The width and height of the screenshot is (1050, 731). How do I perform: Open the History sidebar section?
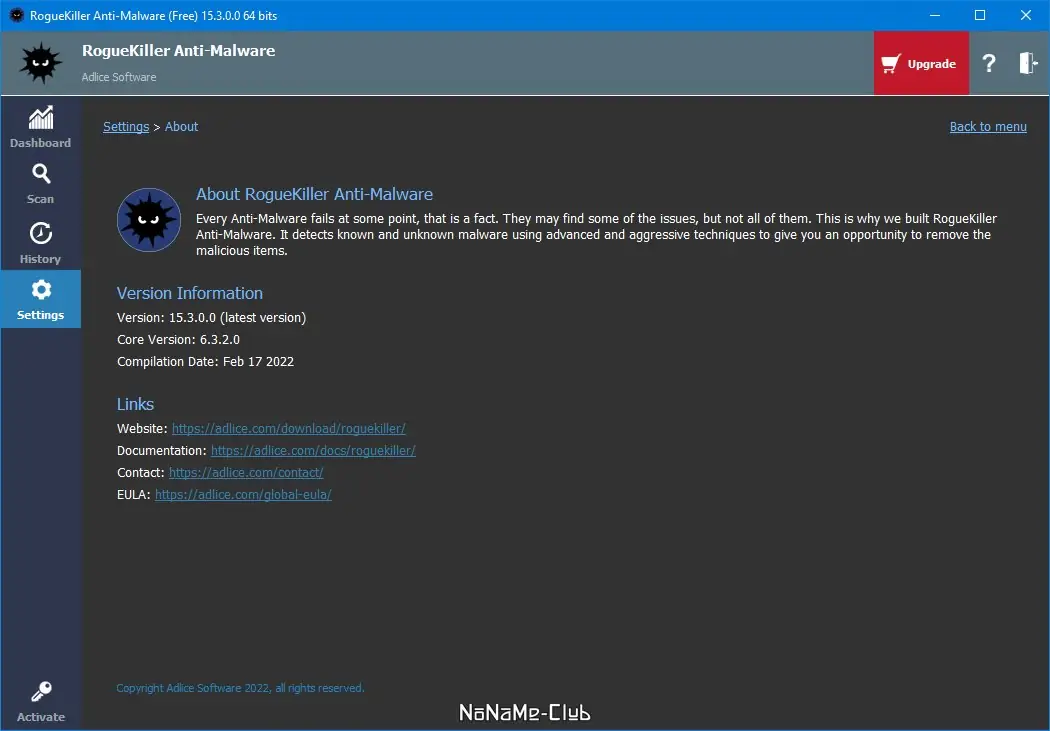[x=40, y=242]
